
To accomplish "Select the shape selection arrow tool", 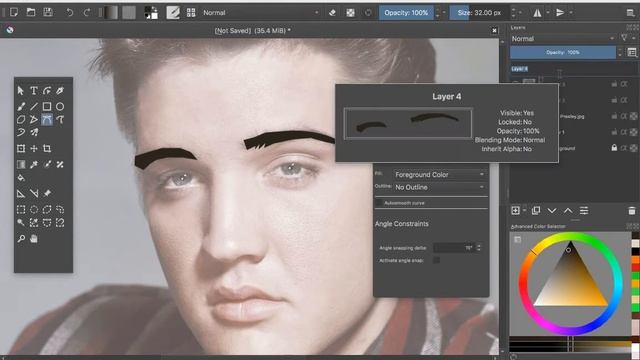I will [21, 91].
